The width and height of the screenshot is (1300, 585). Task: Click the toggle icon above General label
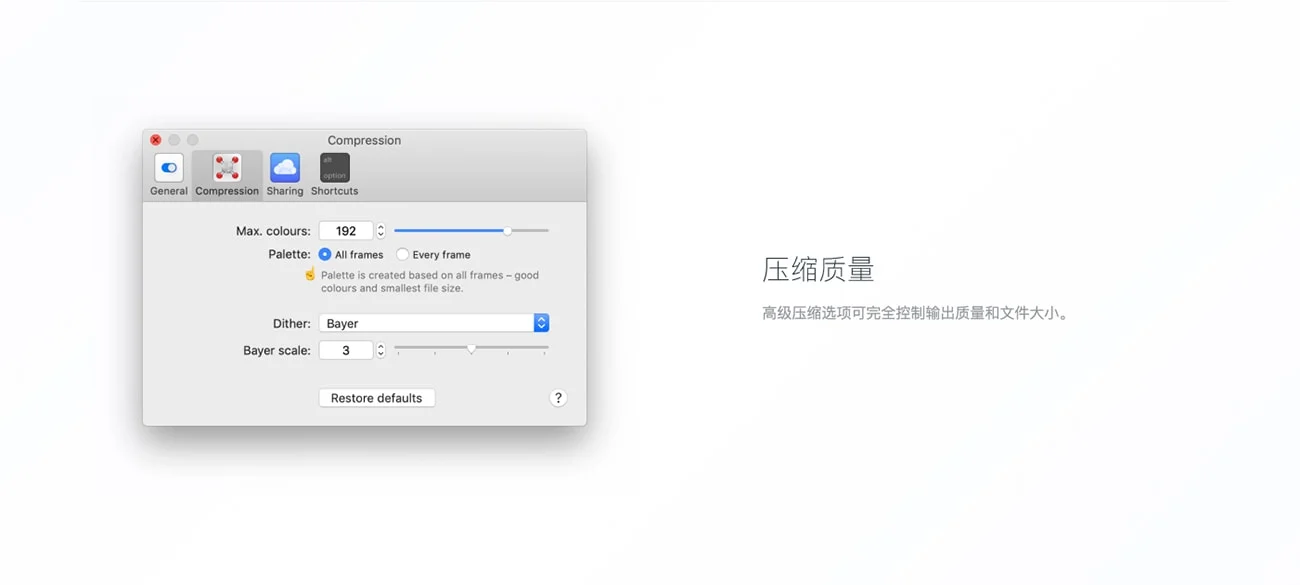coord(168,166)
